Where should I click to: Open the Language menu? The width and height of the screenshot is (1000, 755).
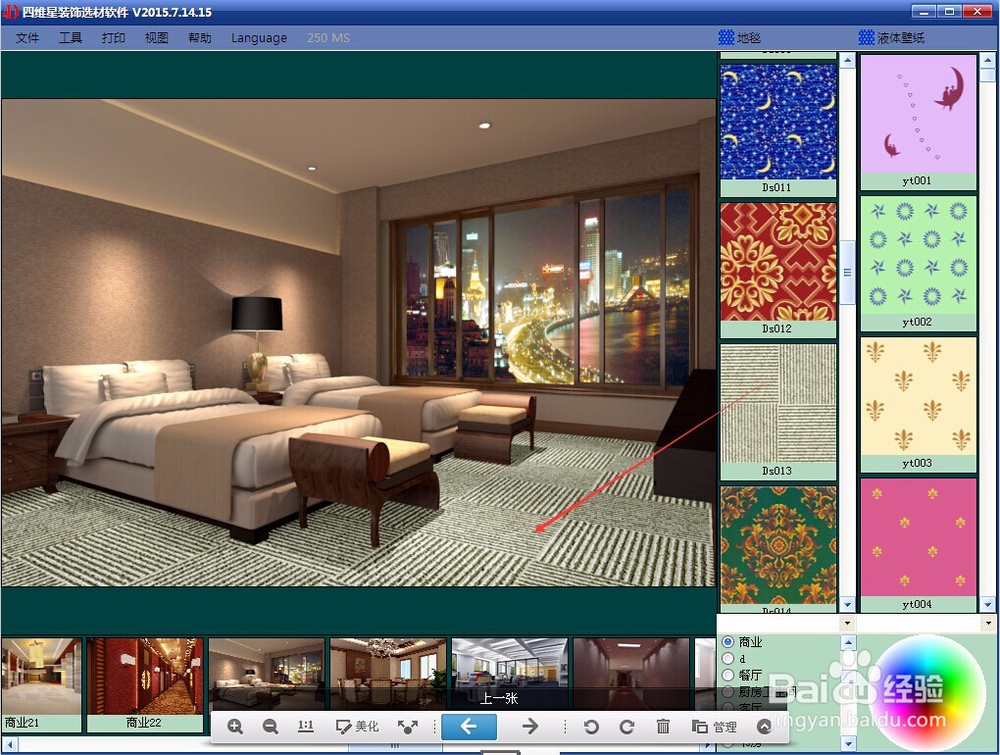(x=259, y=38)
